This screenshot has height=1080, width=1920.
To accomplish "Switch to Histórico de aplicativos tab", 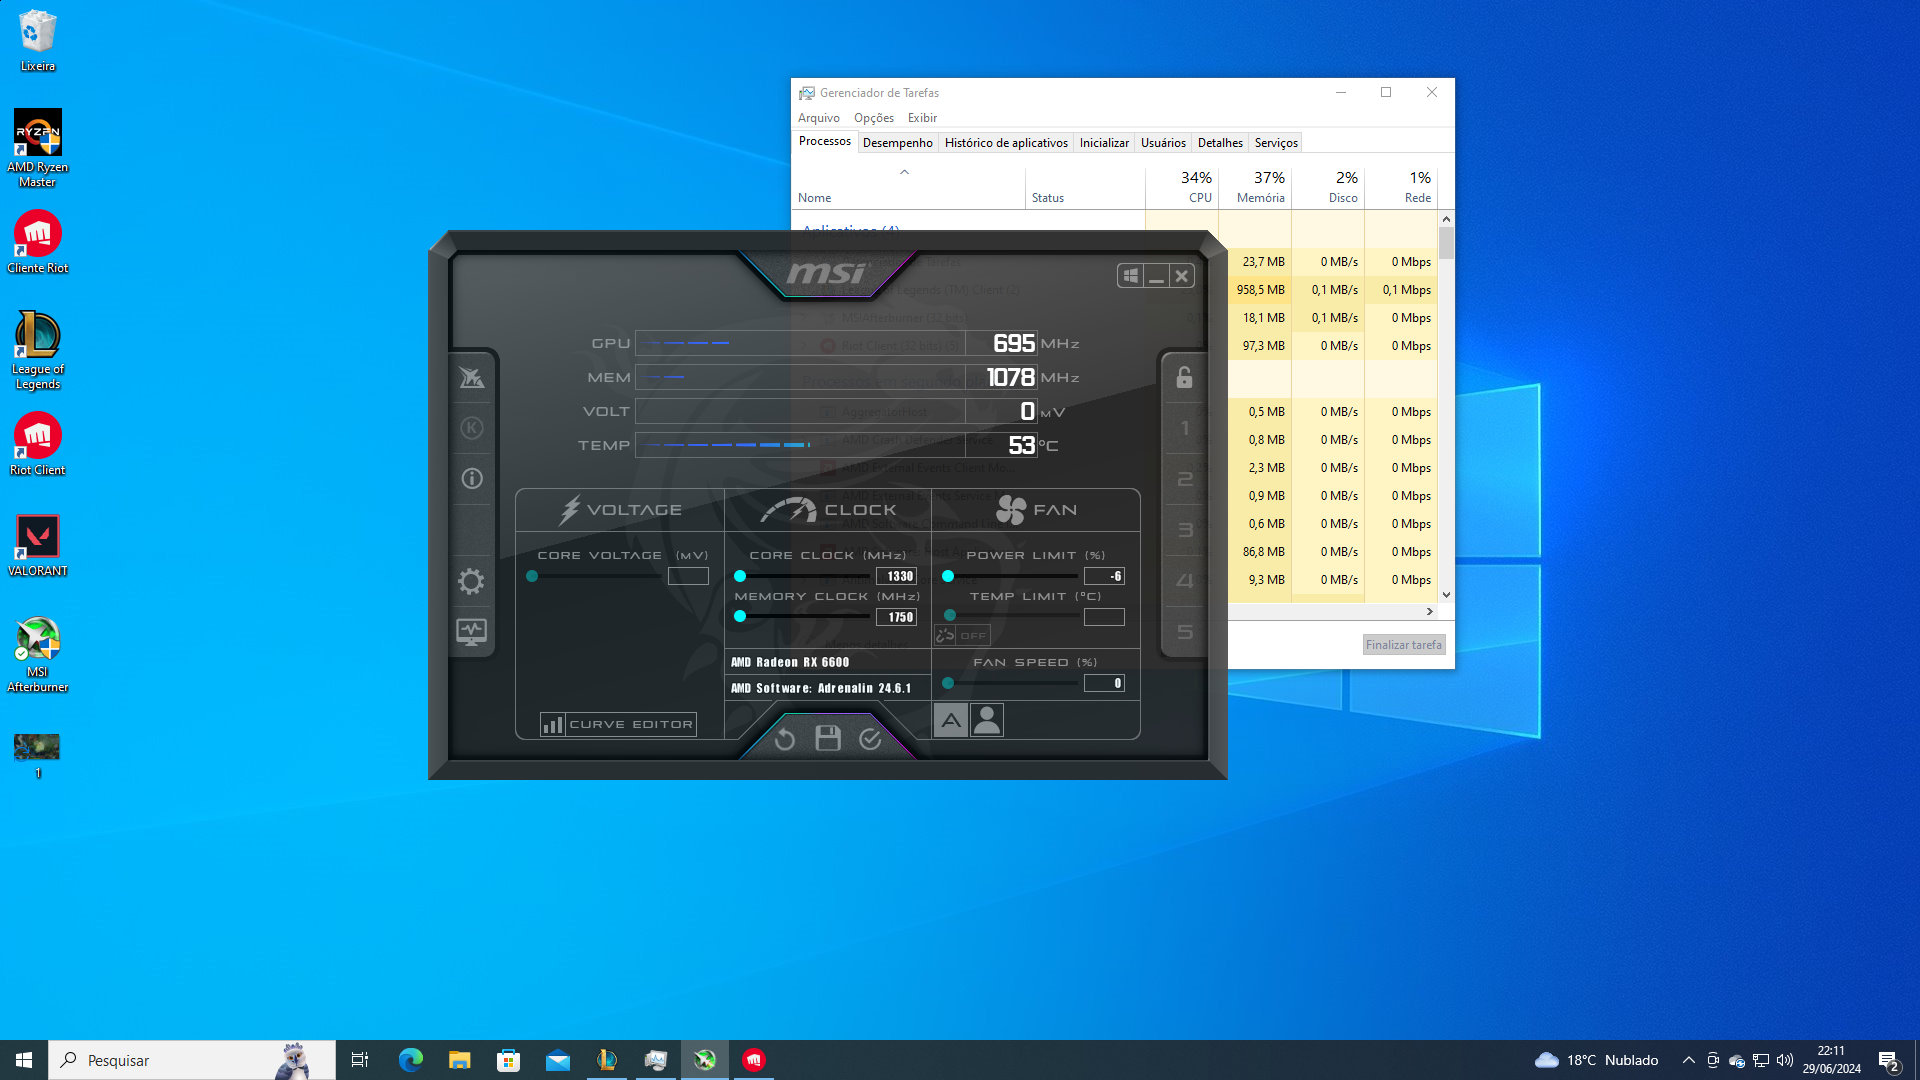I will click(1006, 143).
